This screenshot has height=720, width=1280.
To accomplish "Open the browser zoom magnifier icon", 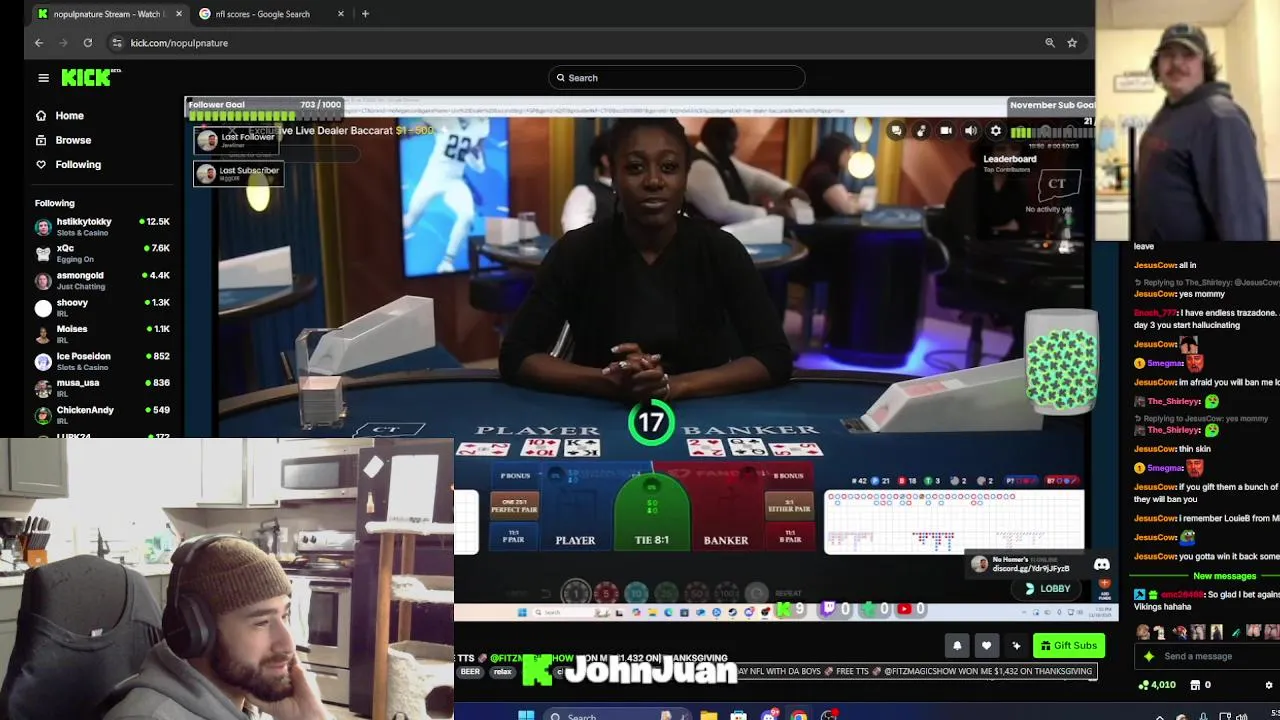I will [x=1050, y=43].
